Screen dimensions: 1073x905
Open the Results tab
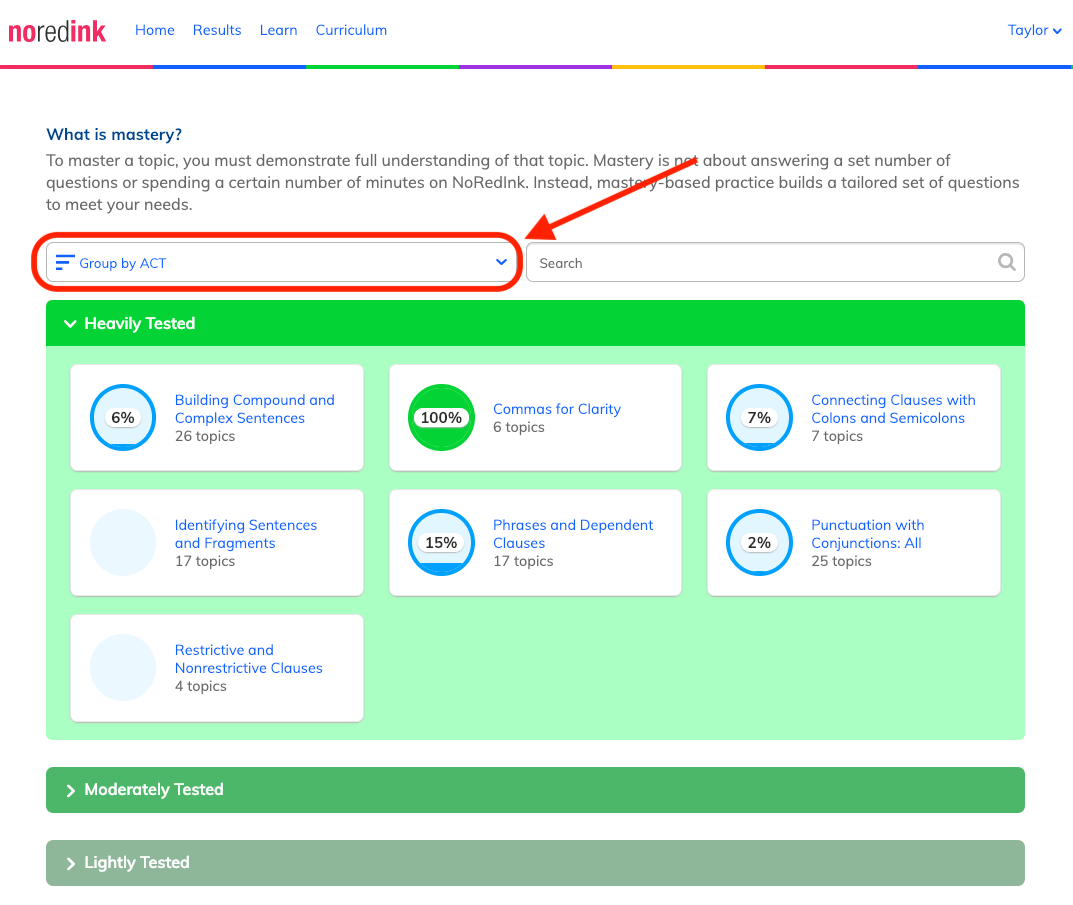[x=217, y=30]
